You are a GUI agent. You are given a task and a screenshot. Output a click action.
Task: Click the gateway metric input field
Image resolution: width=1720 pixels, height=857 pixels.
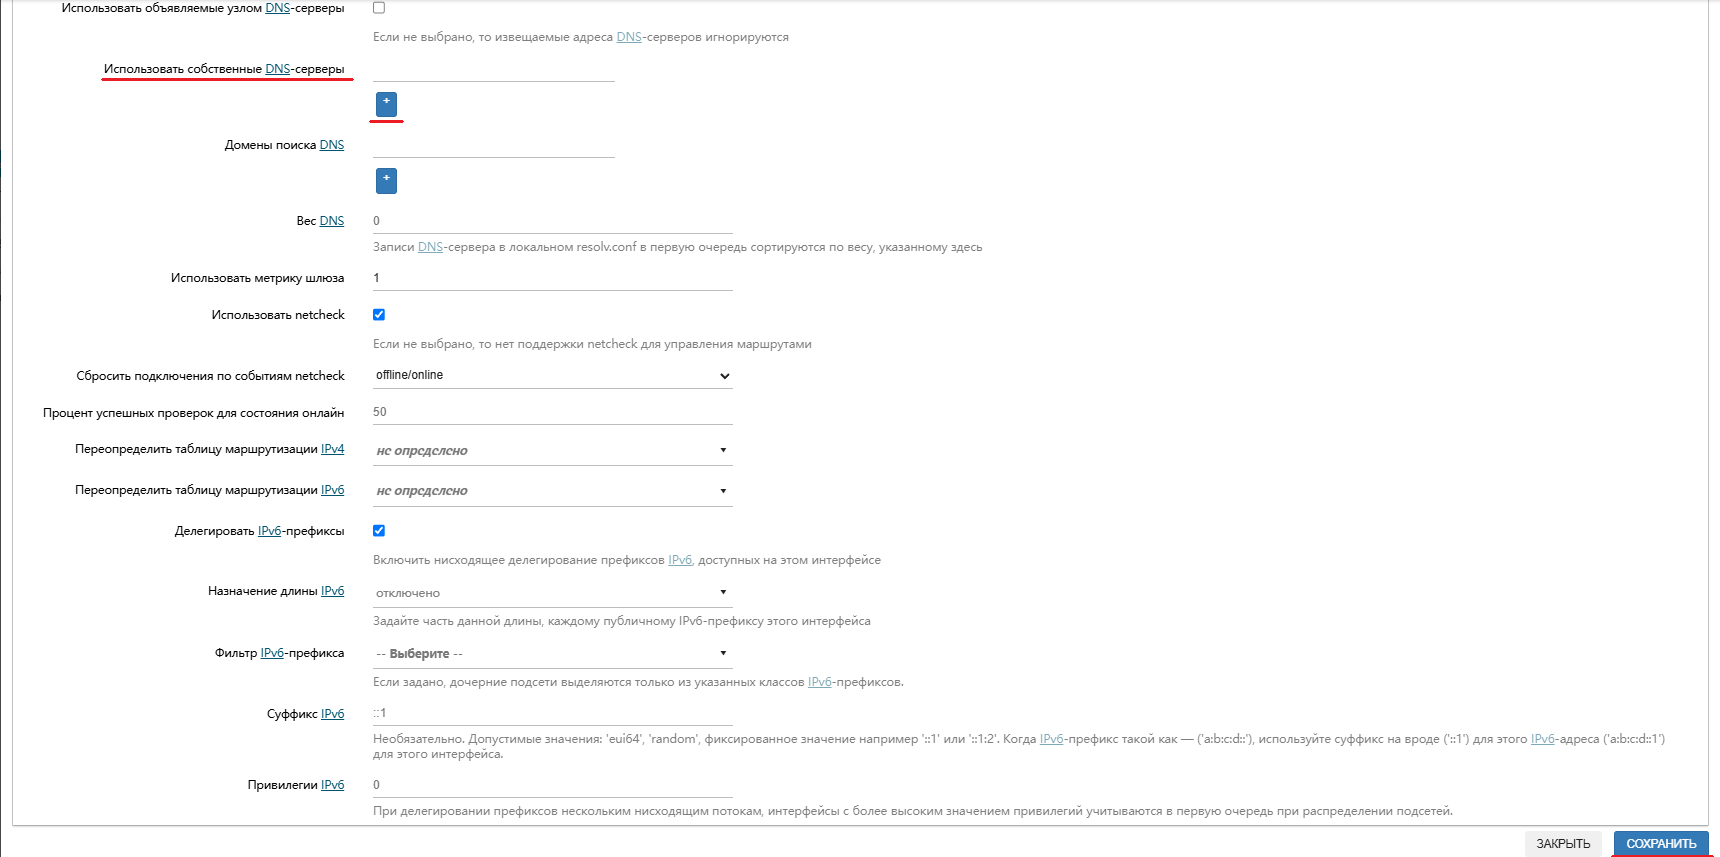(x=552, y=278)
